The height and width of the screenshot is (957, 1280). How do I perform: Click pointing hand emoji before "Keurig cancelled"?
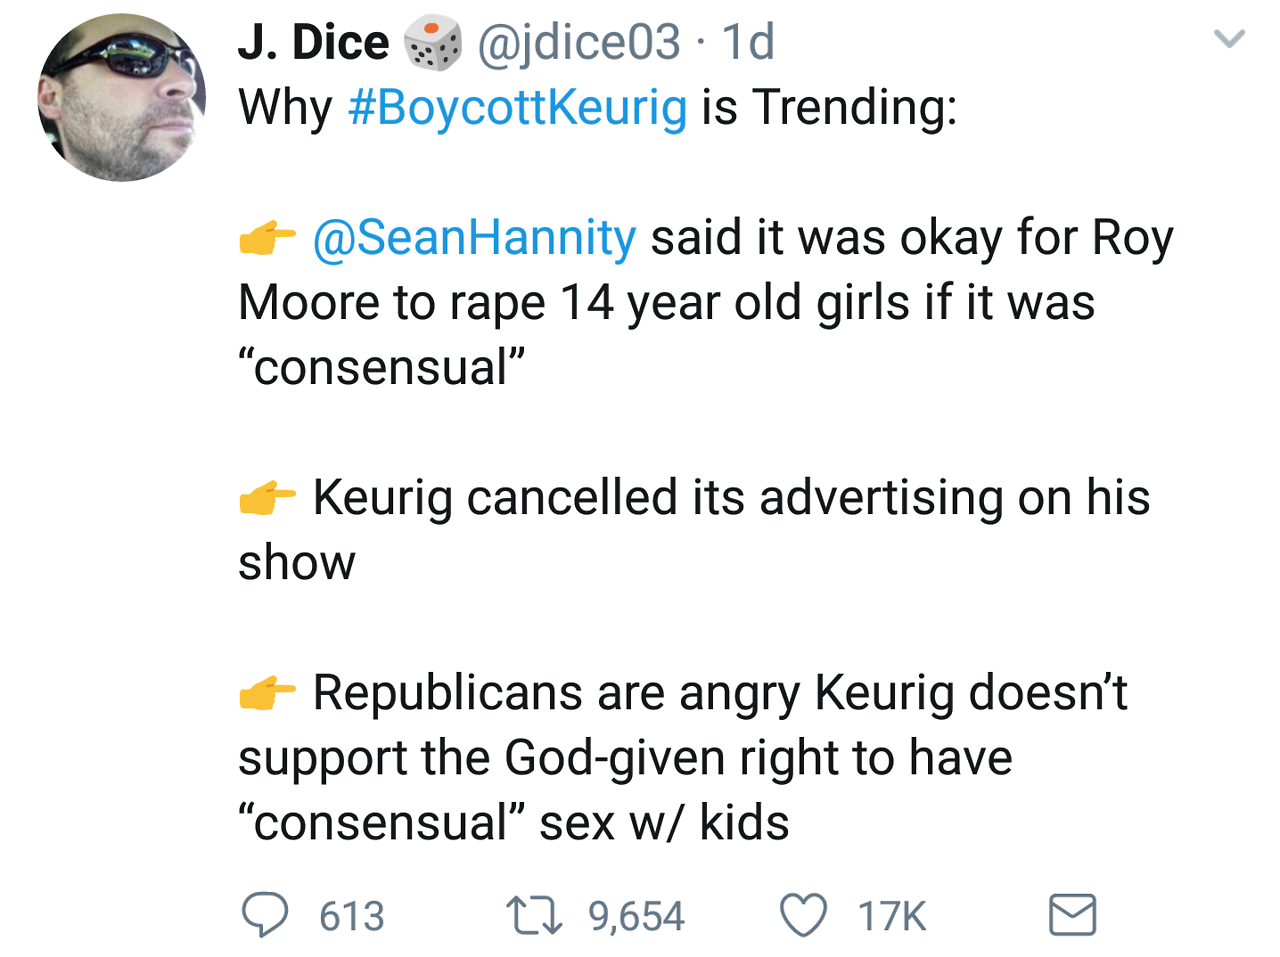267,498
